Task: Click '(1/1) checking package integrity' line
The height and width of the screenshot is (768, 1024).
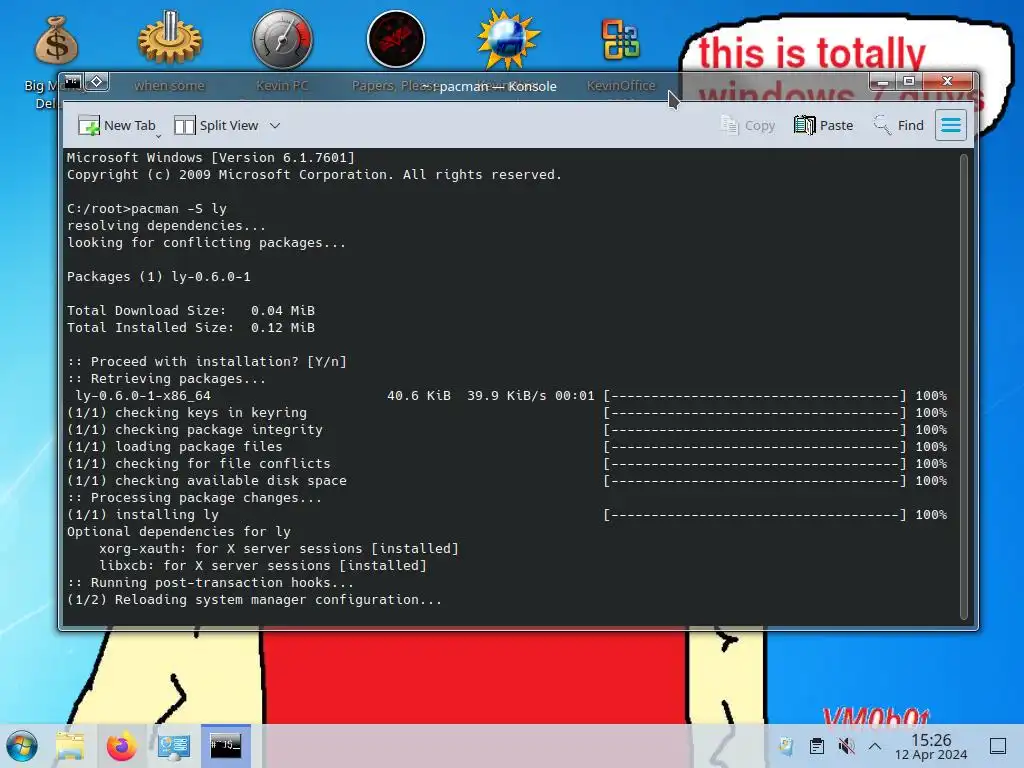Action: (x=195, y=429)
